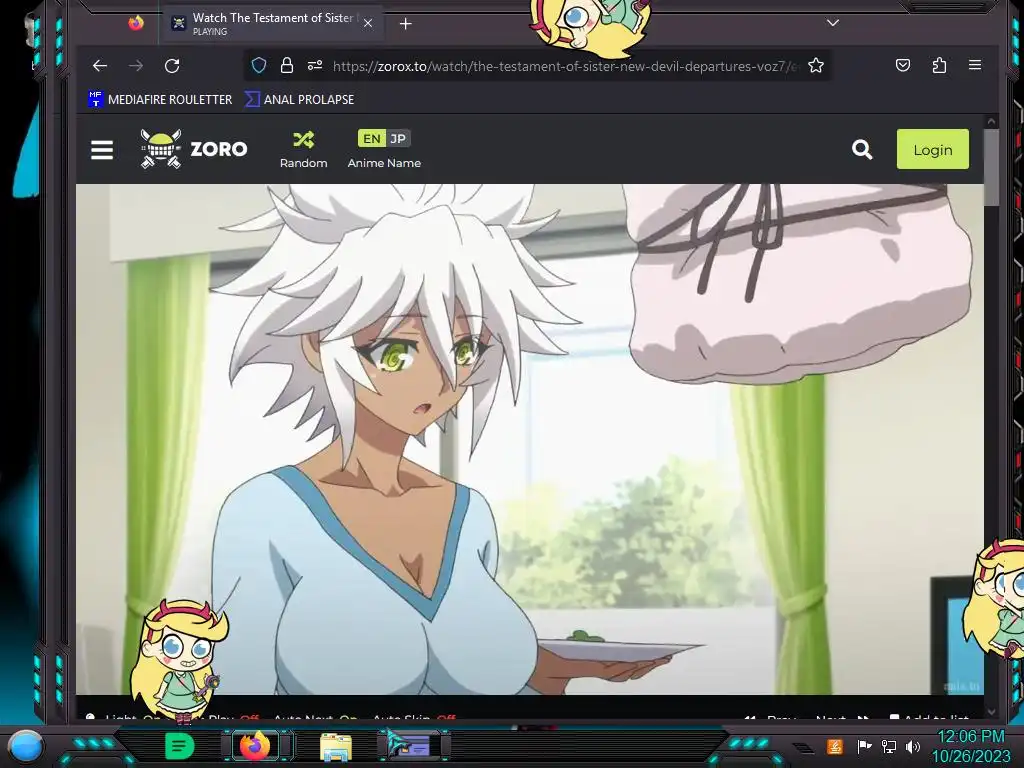1024x768 pixels.
Task: Open the clock showing 12:06 PM
Action: tap(971, 746)
